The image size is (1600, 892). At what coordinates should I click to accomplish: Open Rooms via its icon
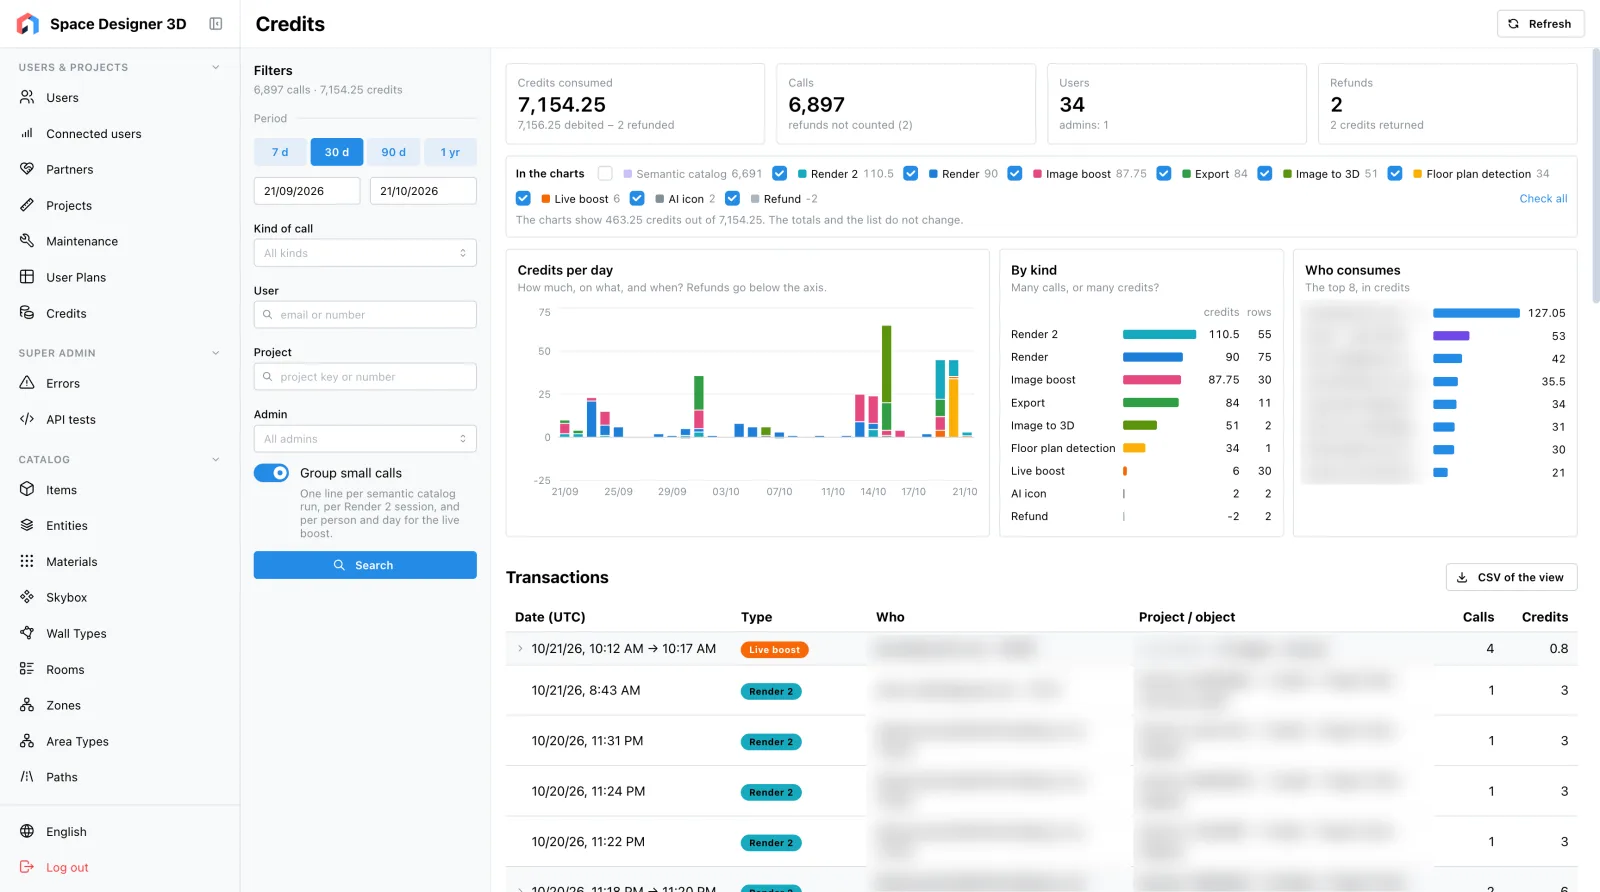point(27,670)
